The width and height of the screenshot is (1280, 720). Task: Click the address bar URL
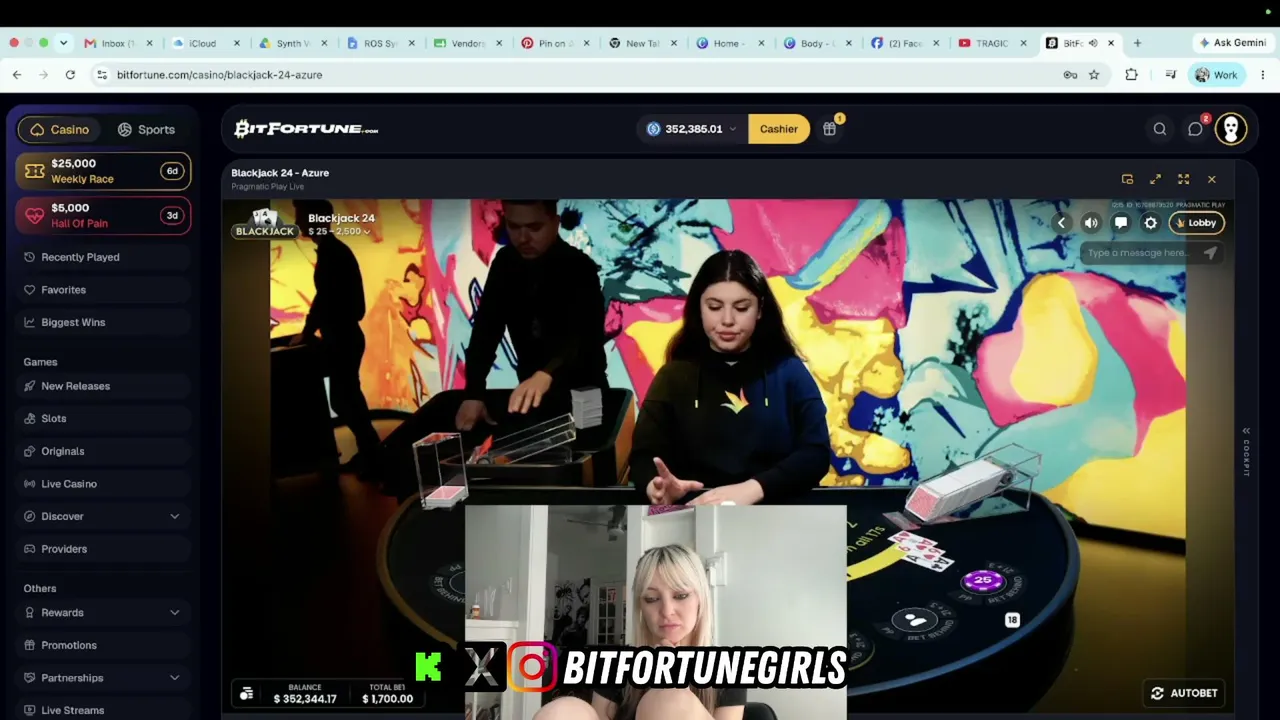pyautogui.click(x=219, y=75)
